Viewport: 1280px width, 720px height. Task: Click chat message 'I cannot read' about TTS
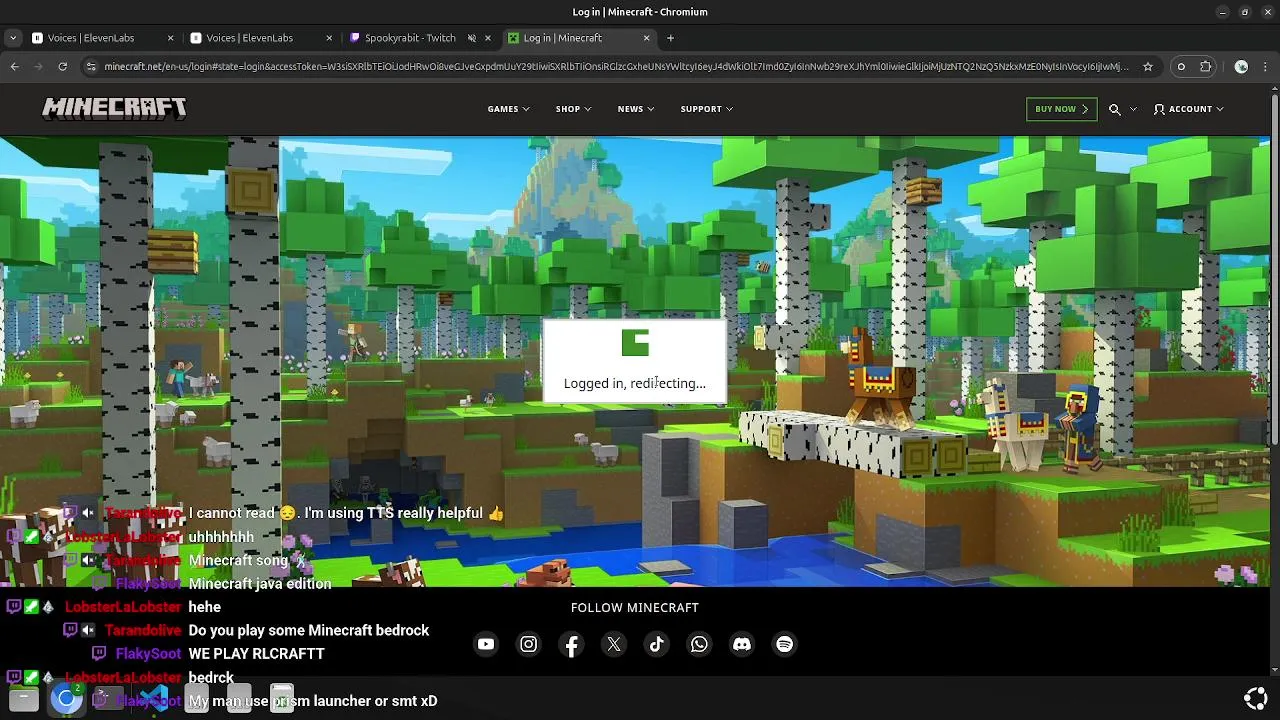point(346,513)
